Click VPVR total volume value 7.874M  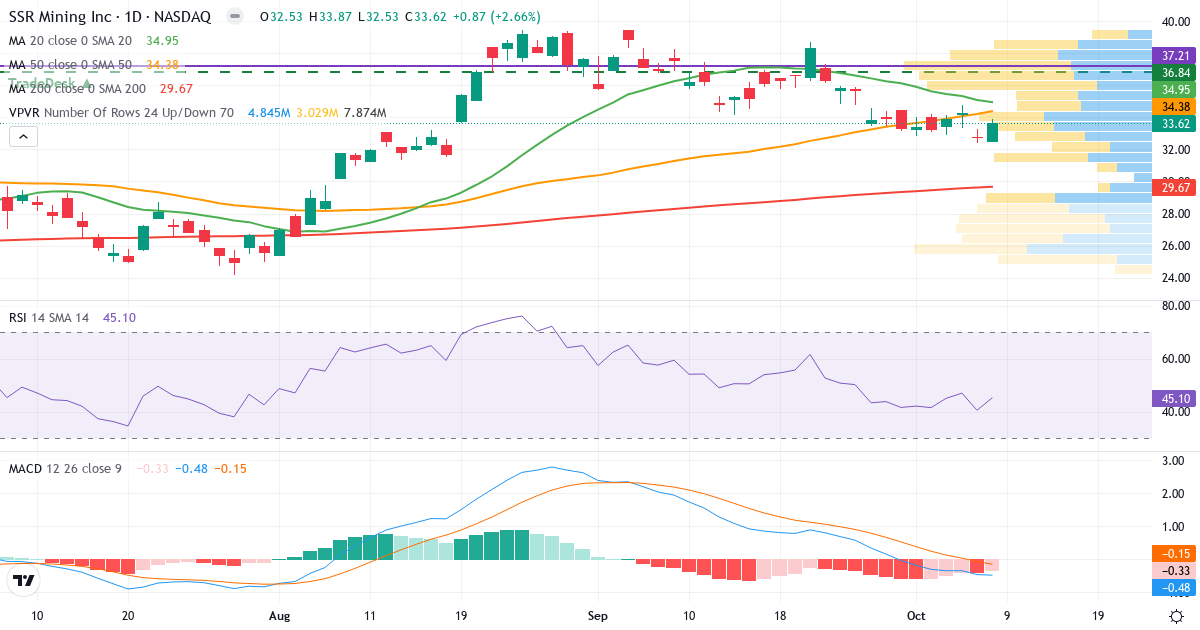click(x=365, y=113)
